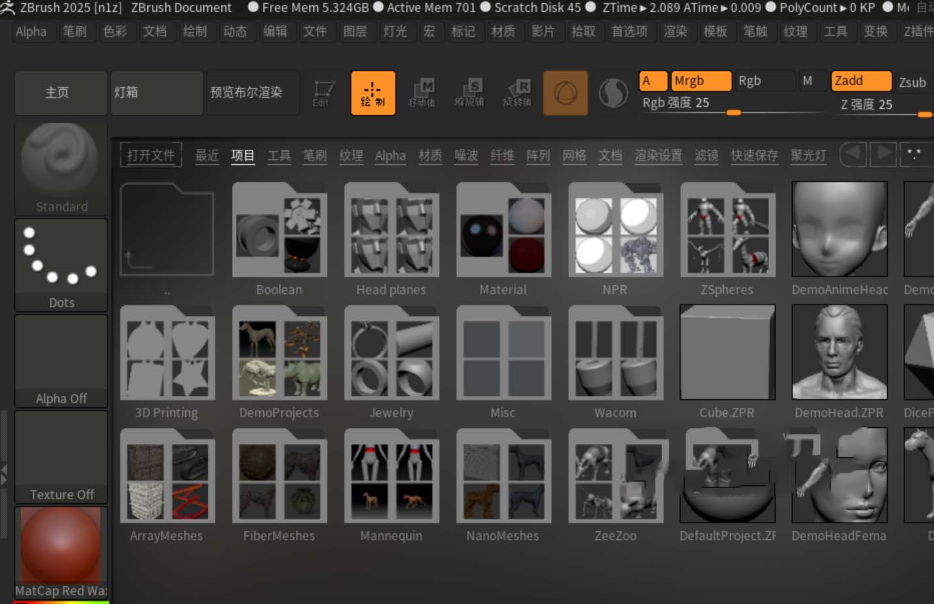Open the Jewelry folder
Screen dimensions: 934x604
[x=391, y=362]
